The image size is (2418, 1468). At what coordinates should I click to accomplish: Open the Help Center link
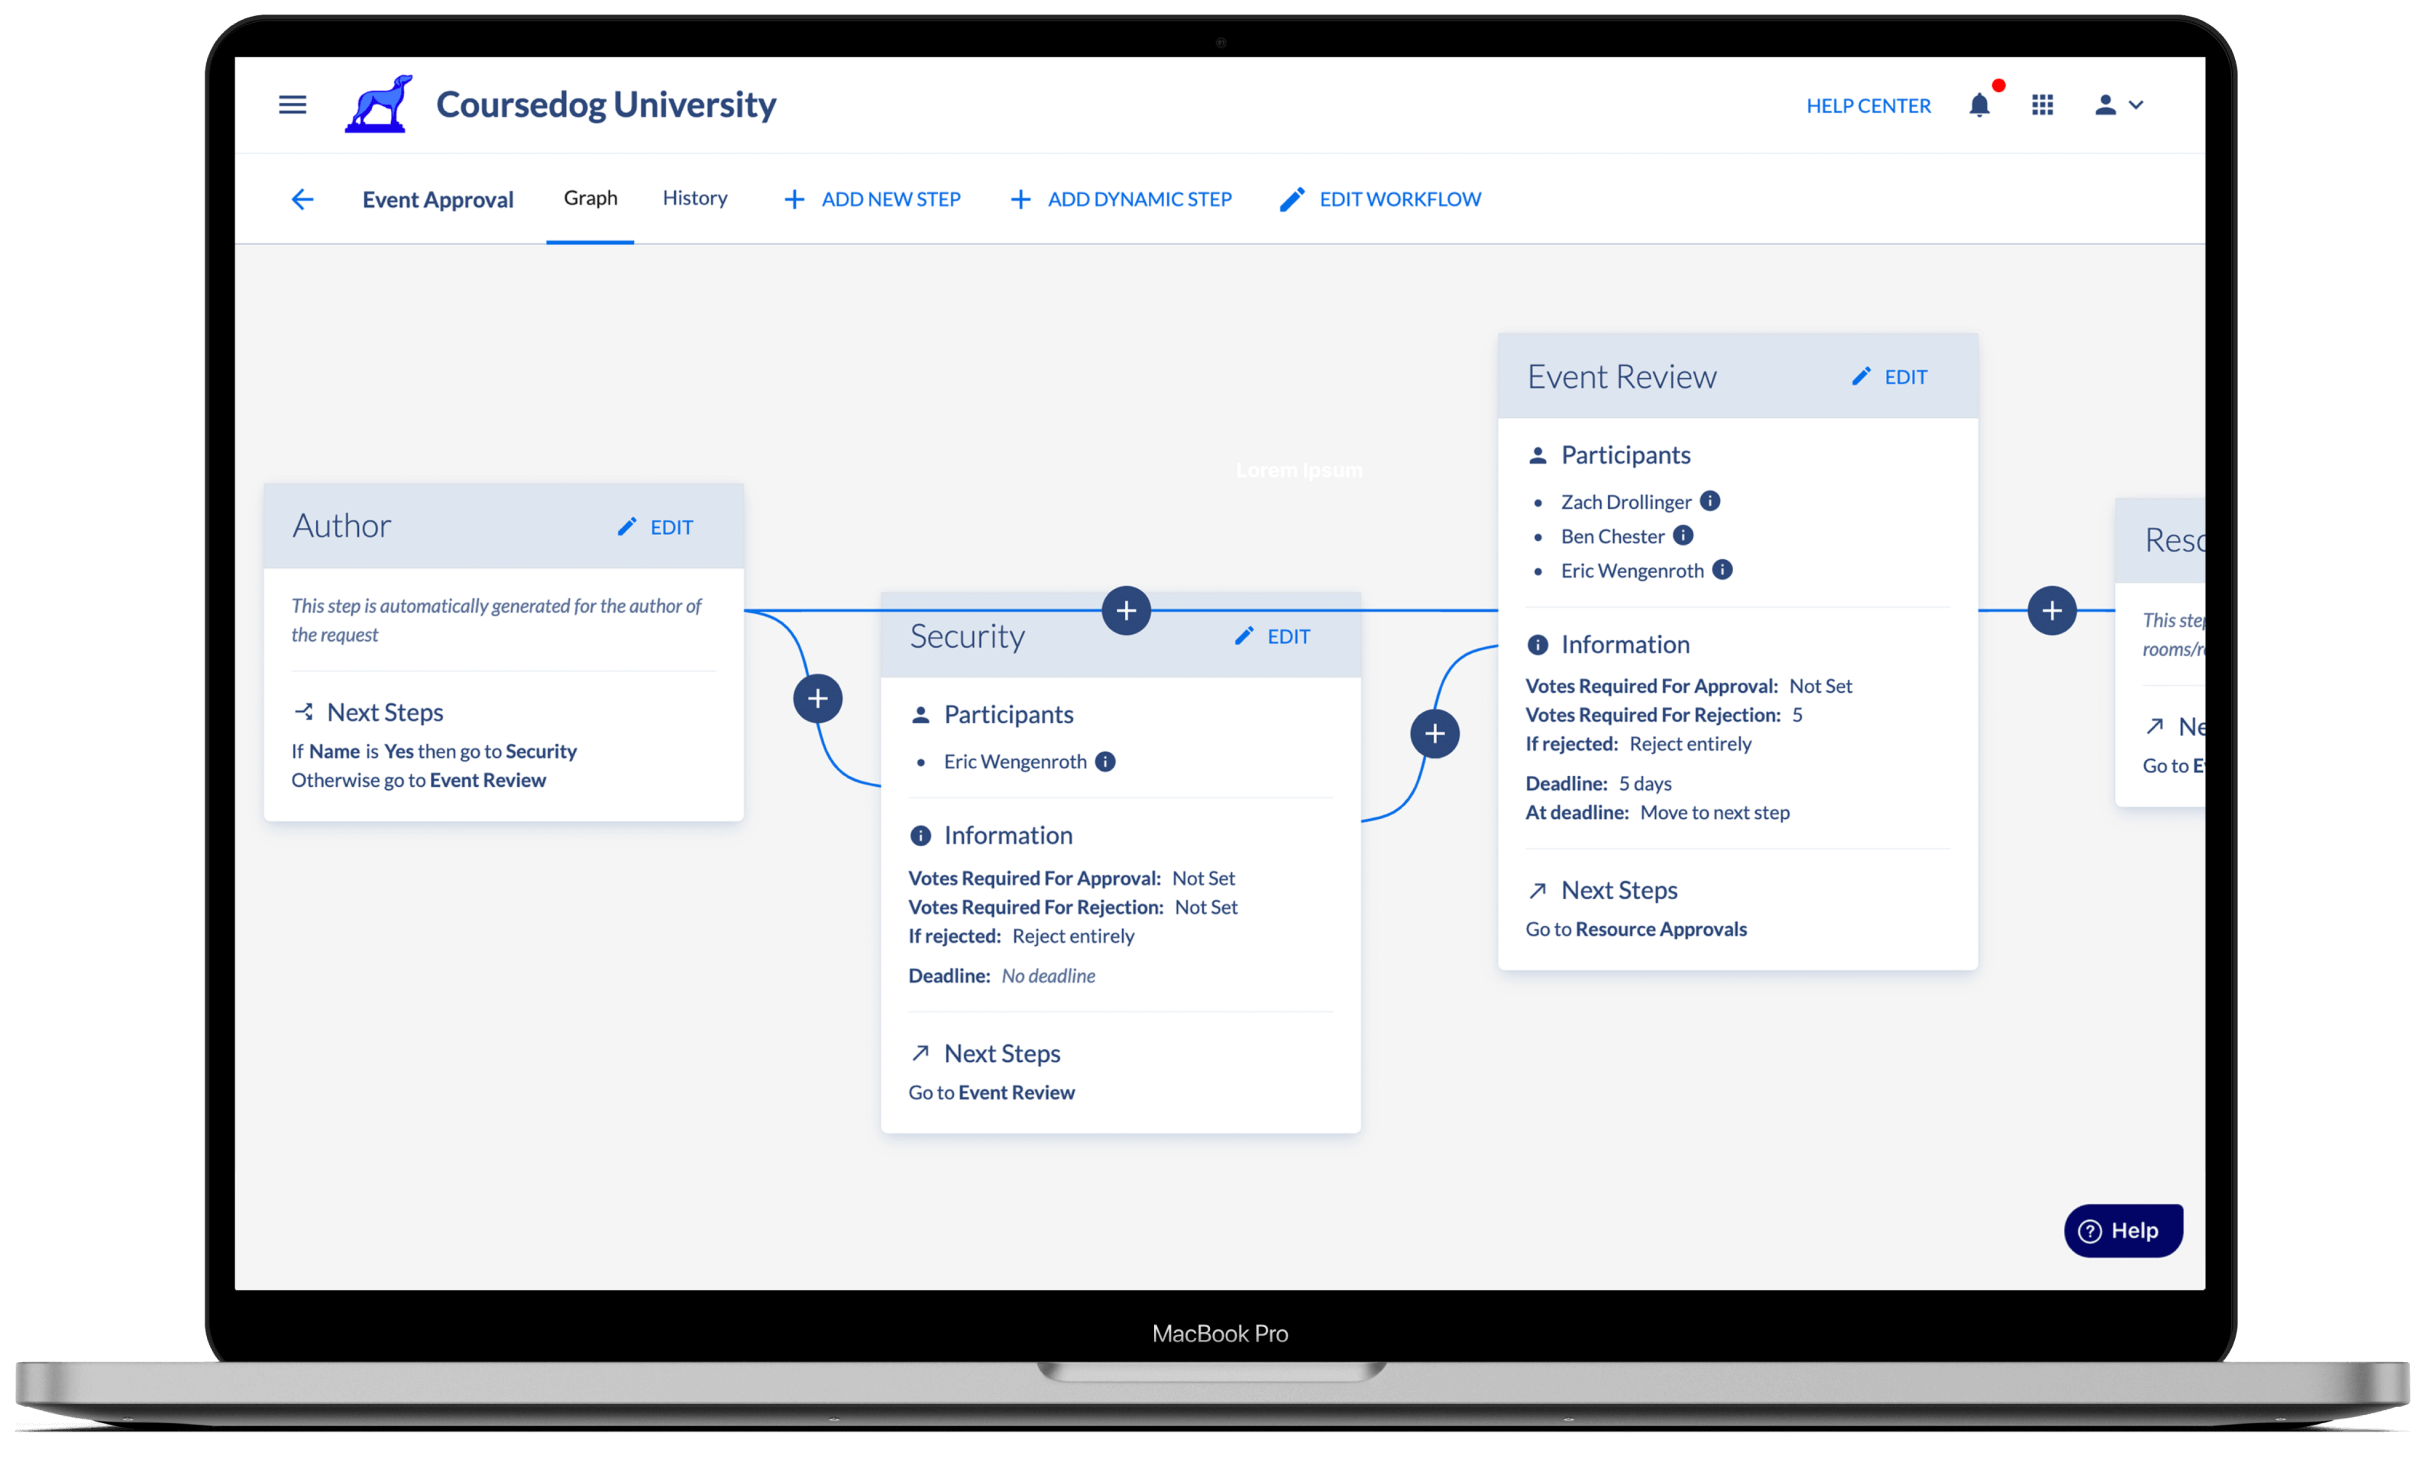(1867, 105)
